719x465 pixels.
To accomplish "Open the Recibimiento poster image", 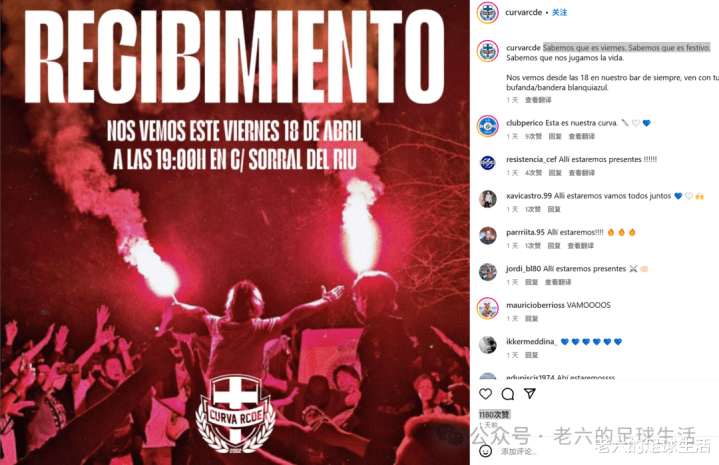I will point(235,232).
